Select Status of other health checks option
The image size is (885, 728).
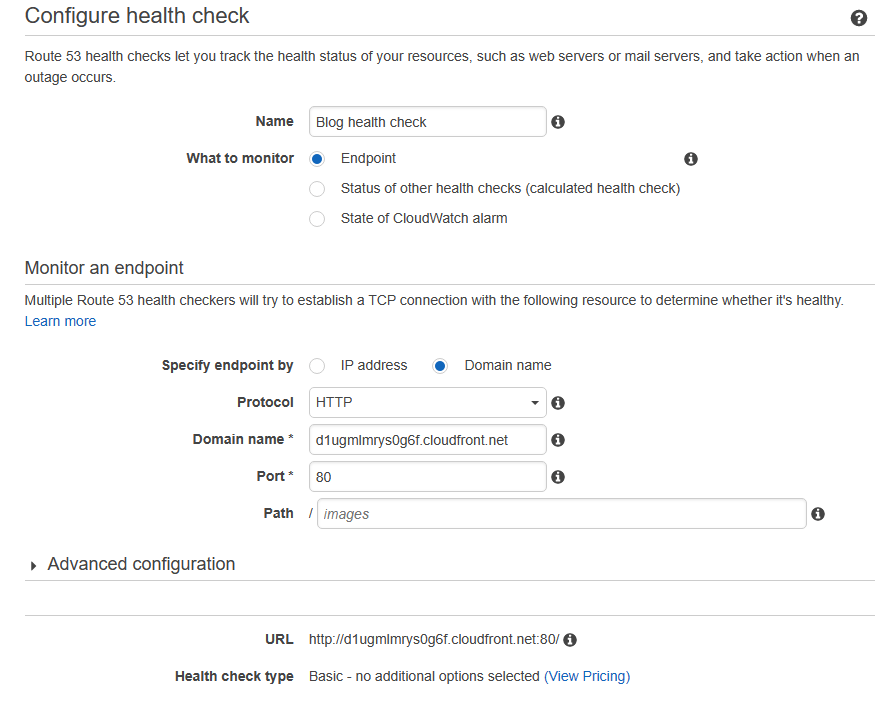[317, 189]
